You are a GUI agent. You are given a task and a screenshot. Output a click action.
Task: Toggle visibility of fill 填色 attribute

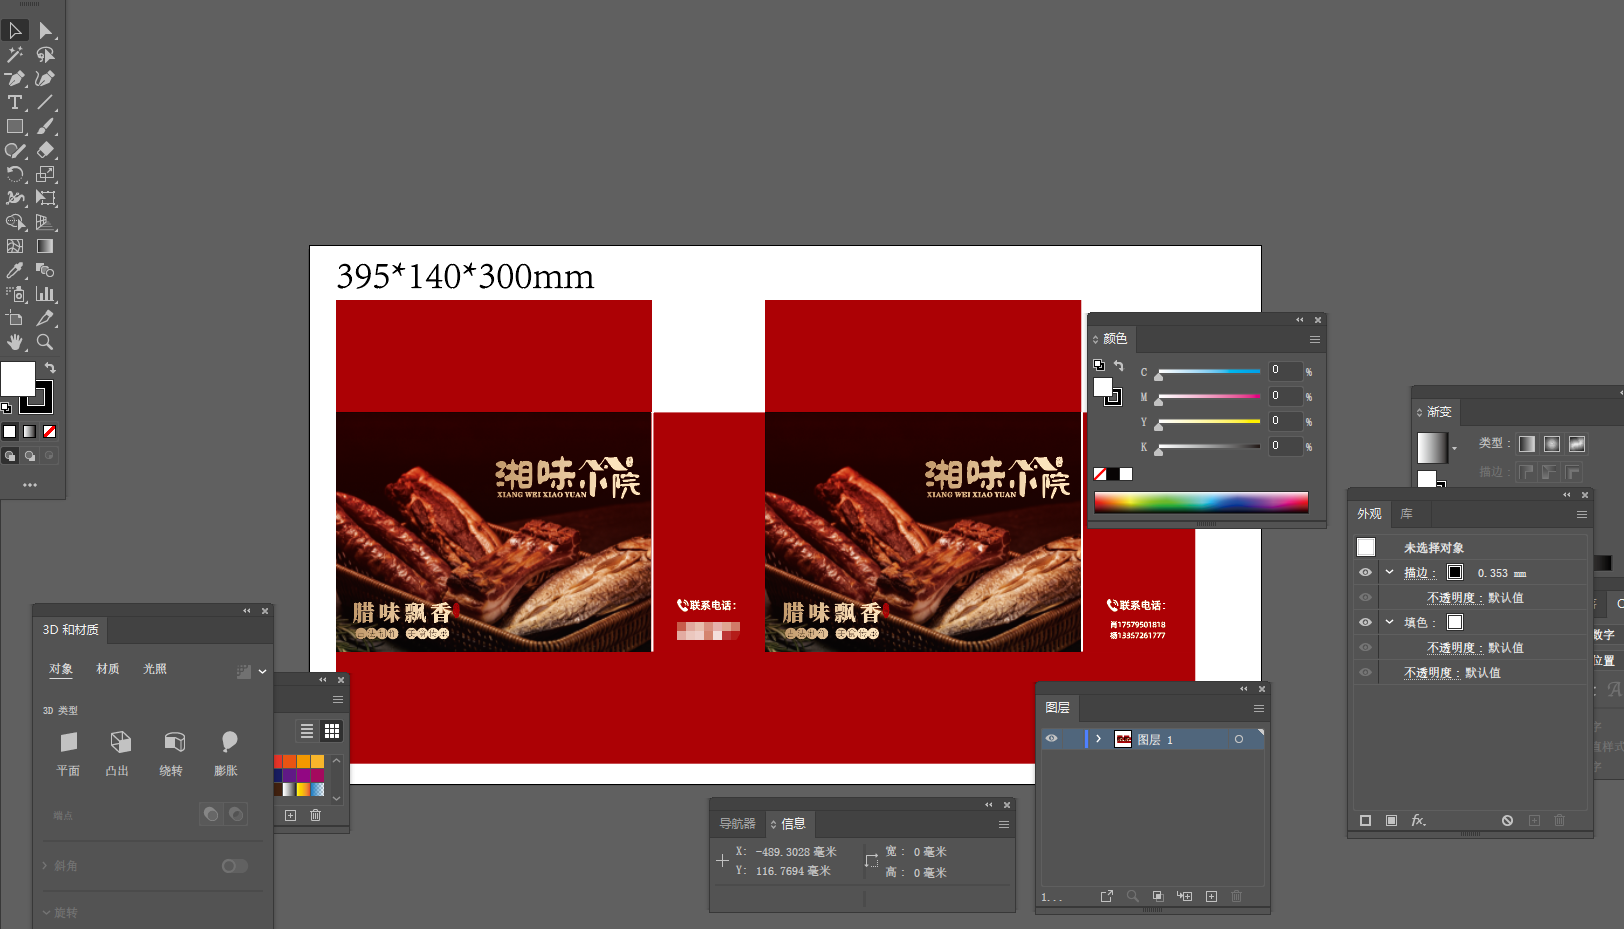click(x=1365, y=622)
